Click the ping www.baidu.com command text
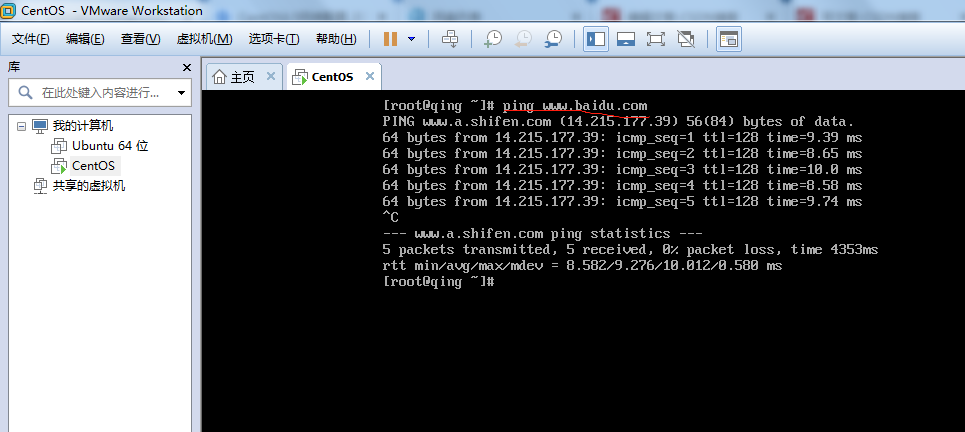This screenshot has height=432, width=965. point(575,106)
